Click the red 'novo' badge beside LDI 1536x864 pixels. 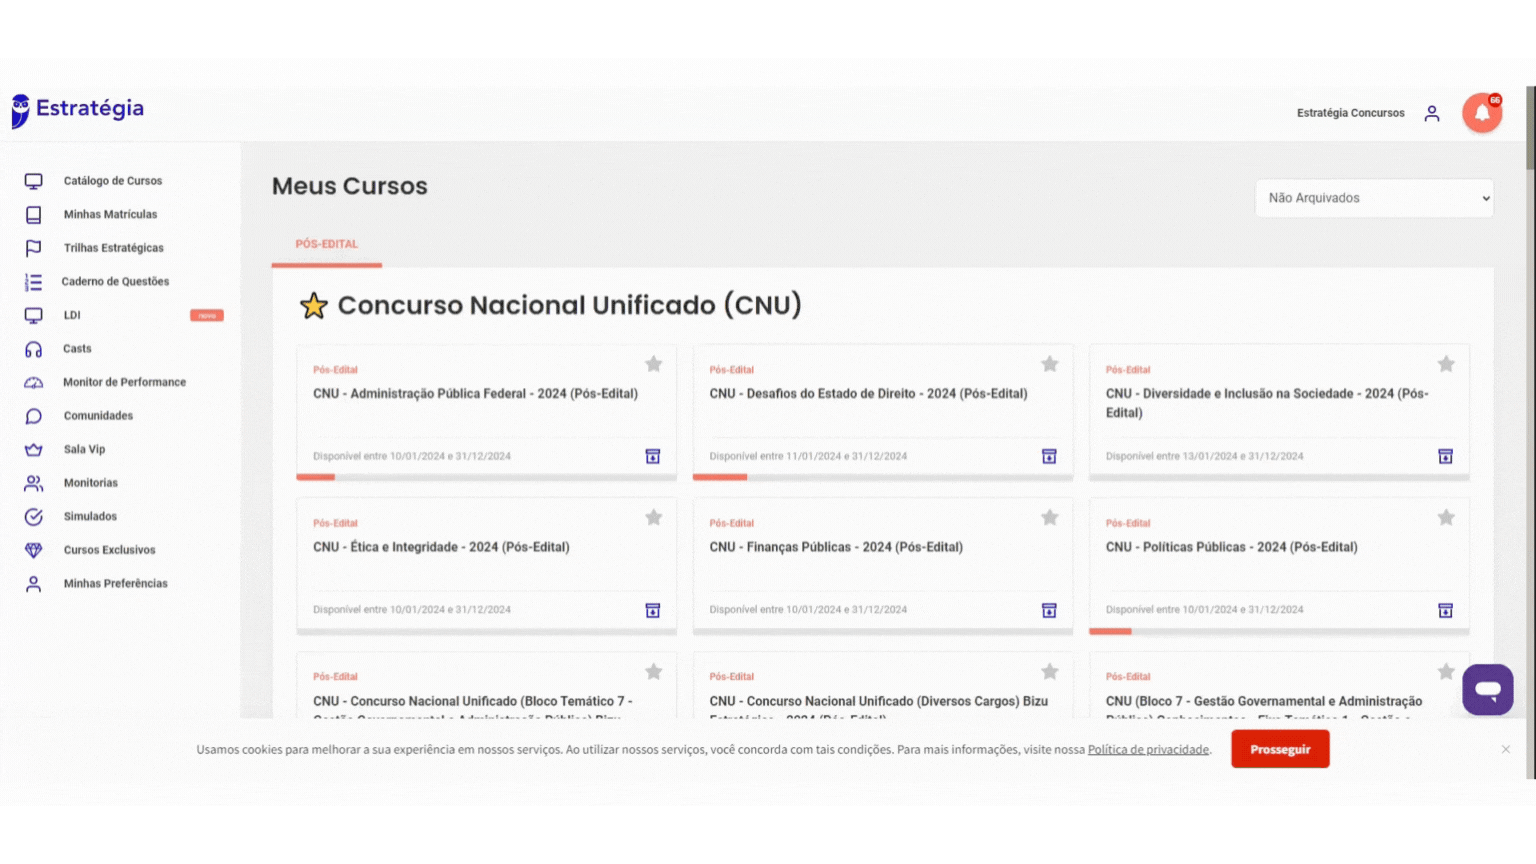pos(207,315)
